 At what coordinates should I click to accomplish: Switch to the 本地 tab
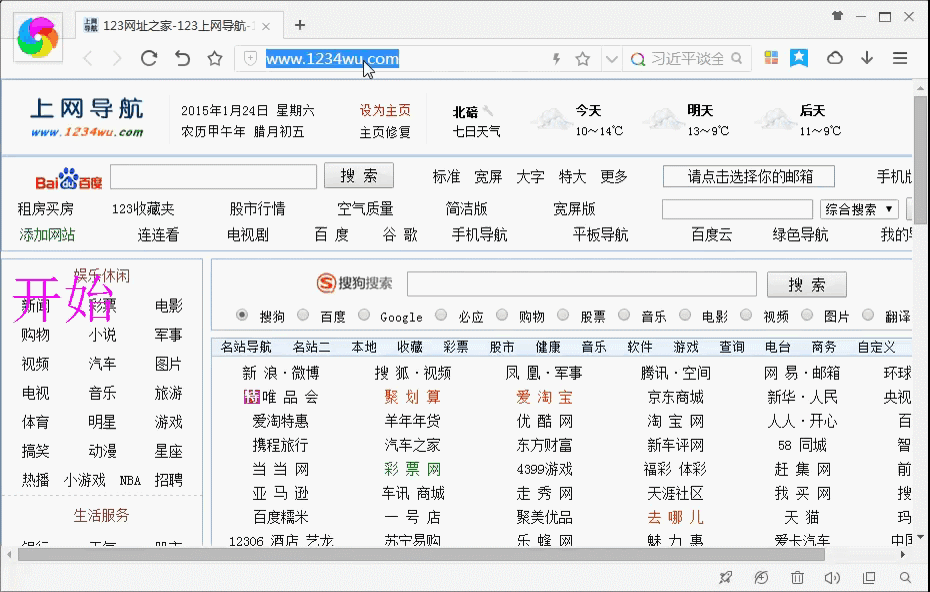[x=364, y=347]
